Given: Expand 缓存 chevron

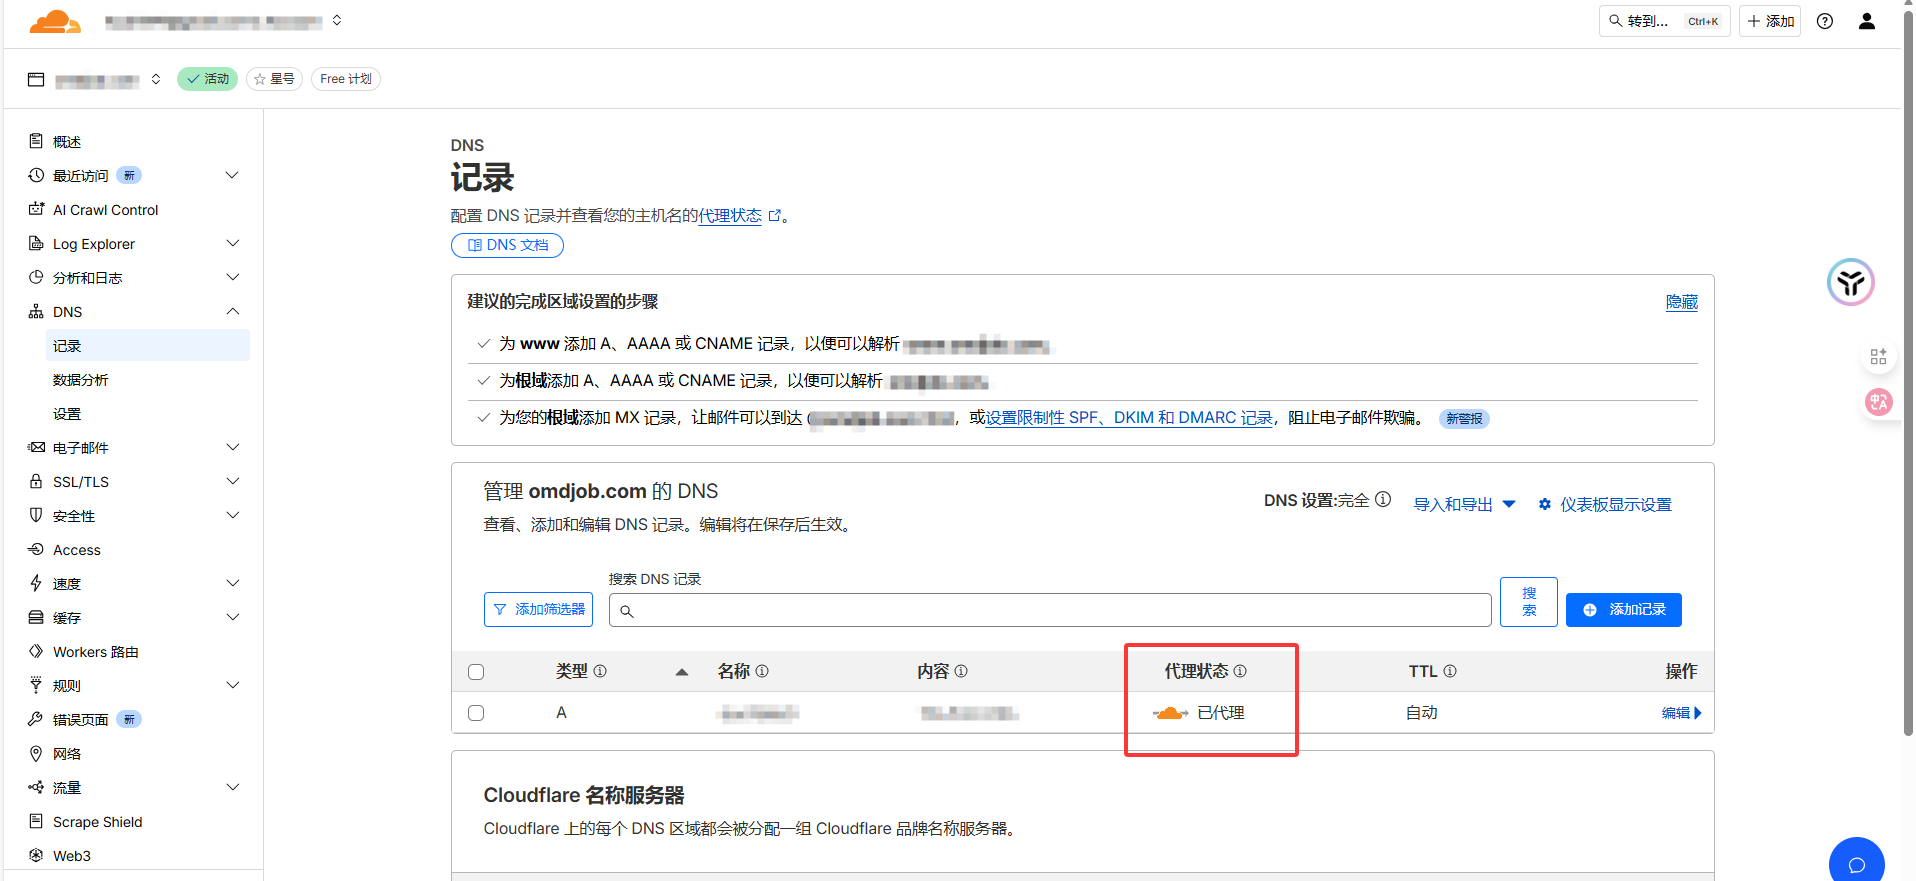Looking at the screenshot, I should [233, 617].
